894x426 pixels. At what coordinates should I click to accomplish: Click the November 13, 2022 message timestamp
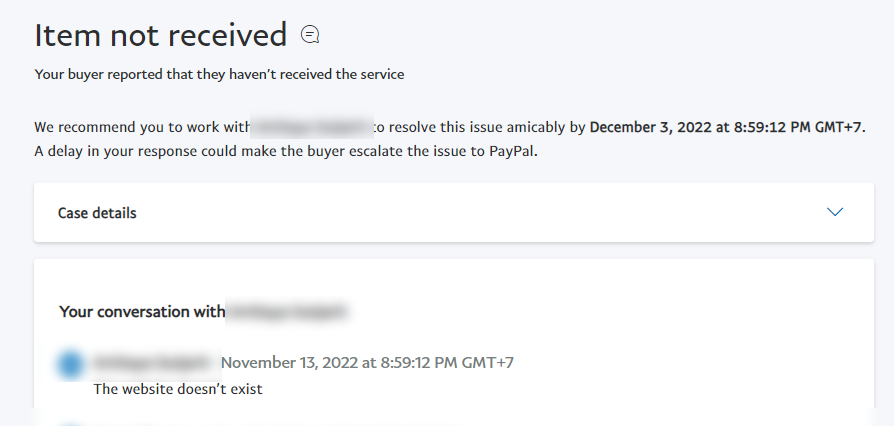pos(367,362)
